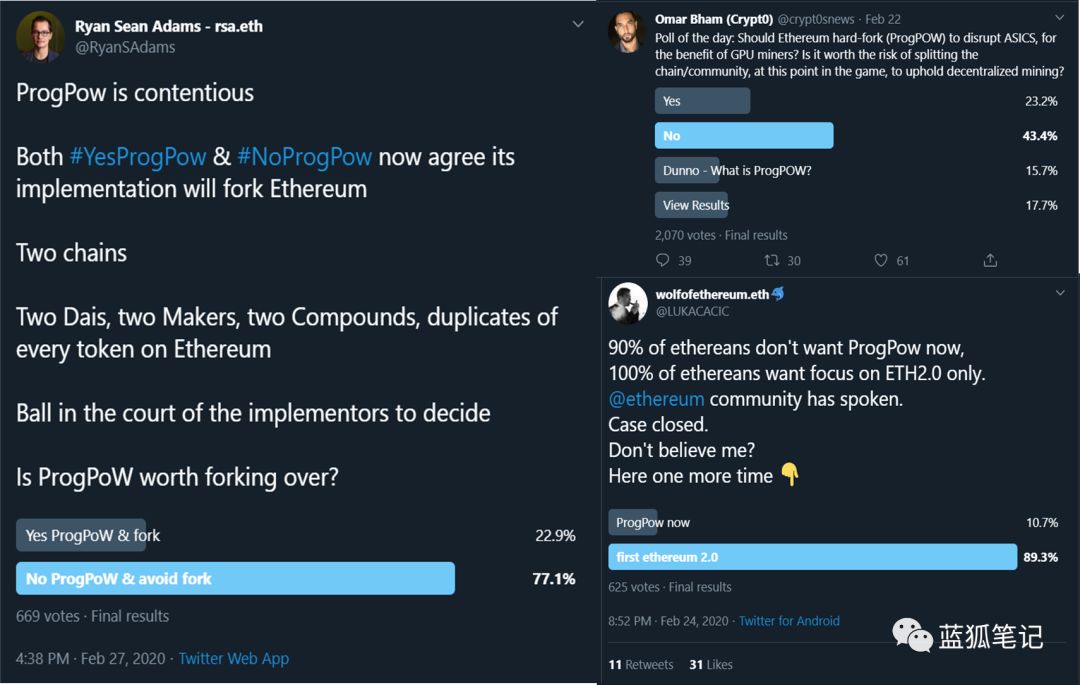
Task: Click wolfofethereum.eth profile picture
Action: click(627, 302)
